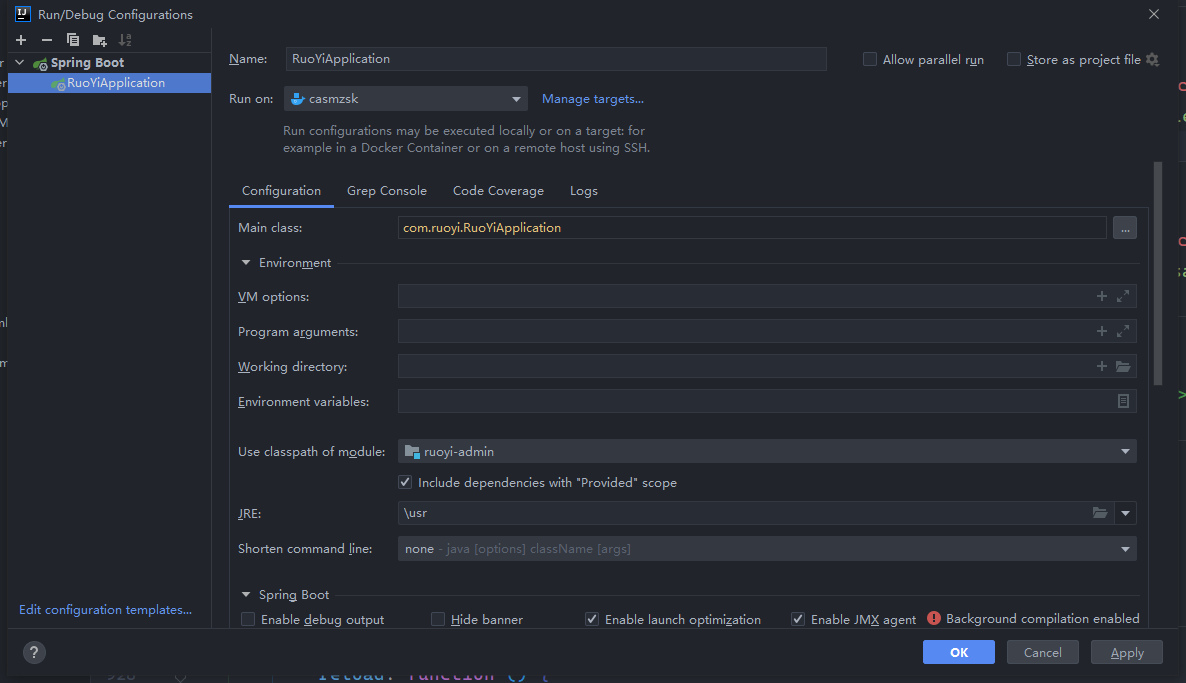Click the IntelliJ logo in title bar

[23, 14]
